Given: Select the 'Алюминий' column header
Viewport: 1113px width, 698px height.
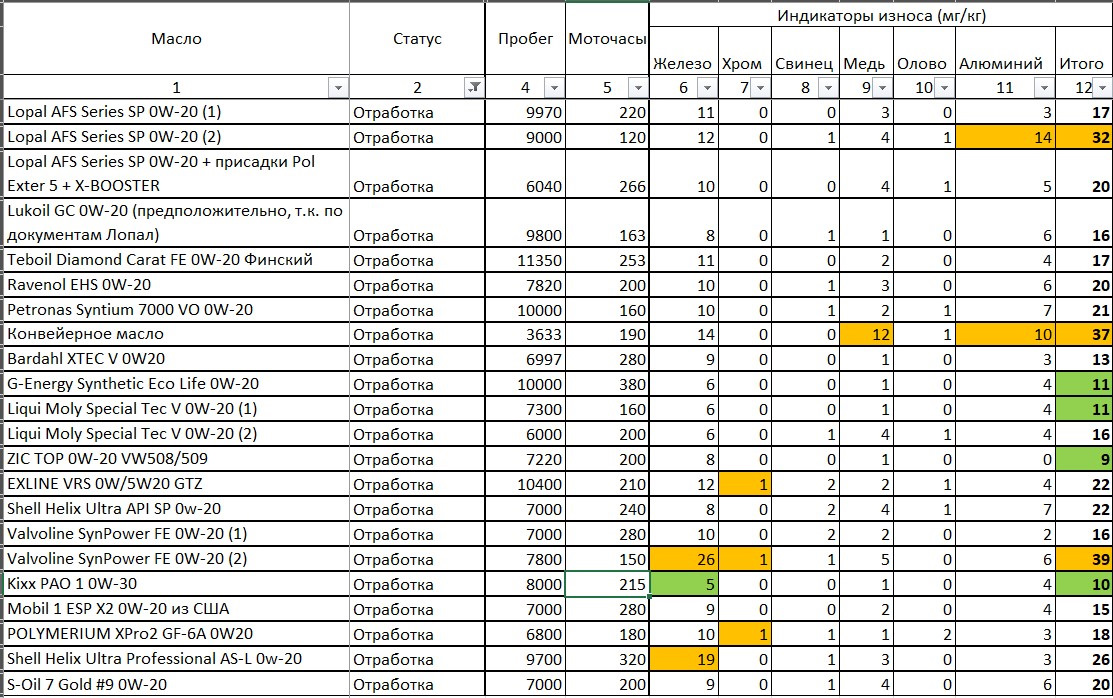Looking at the screenshot, I should (x=1005, y=51).
